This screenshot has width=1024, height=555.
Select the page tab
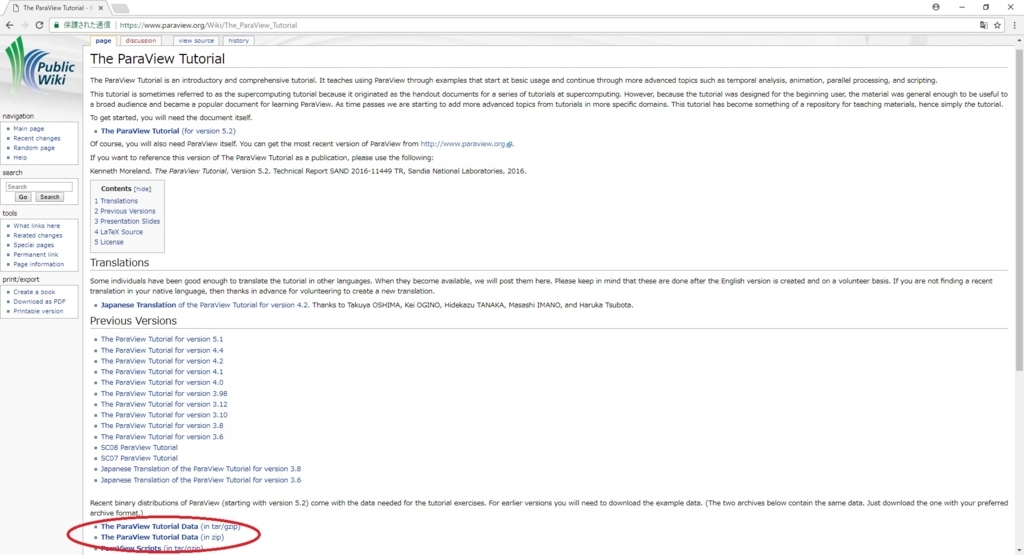pyautogui.click(x=103, y=40)
